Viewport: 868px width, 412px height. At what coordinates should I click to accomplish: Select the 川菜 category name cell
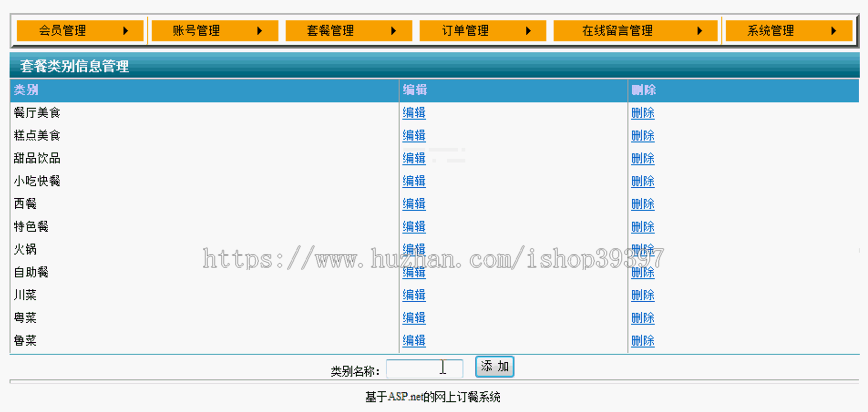coord(205,295)
